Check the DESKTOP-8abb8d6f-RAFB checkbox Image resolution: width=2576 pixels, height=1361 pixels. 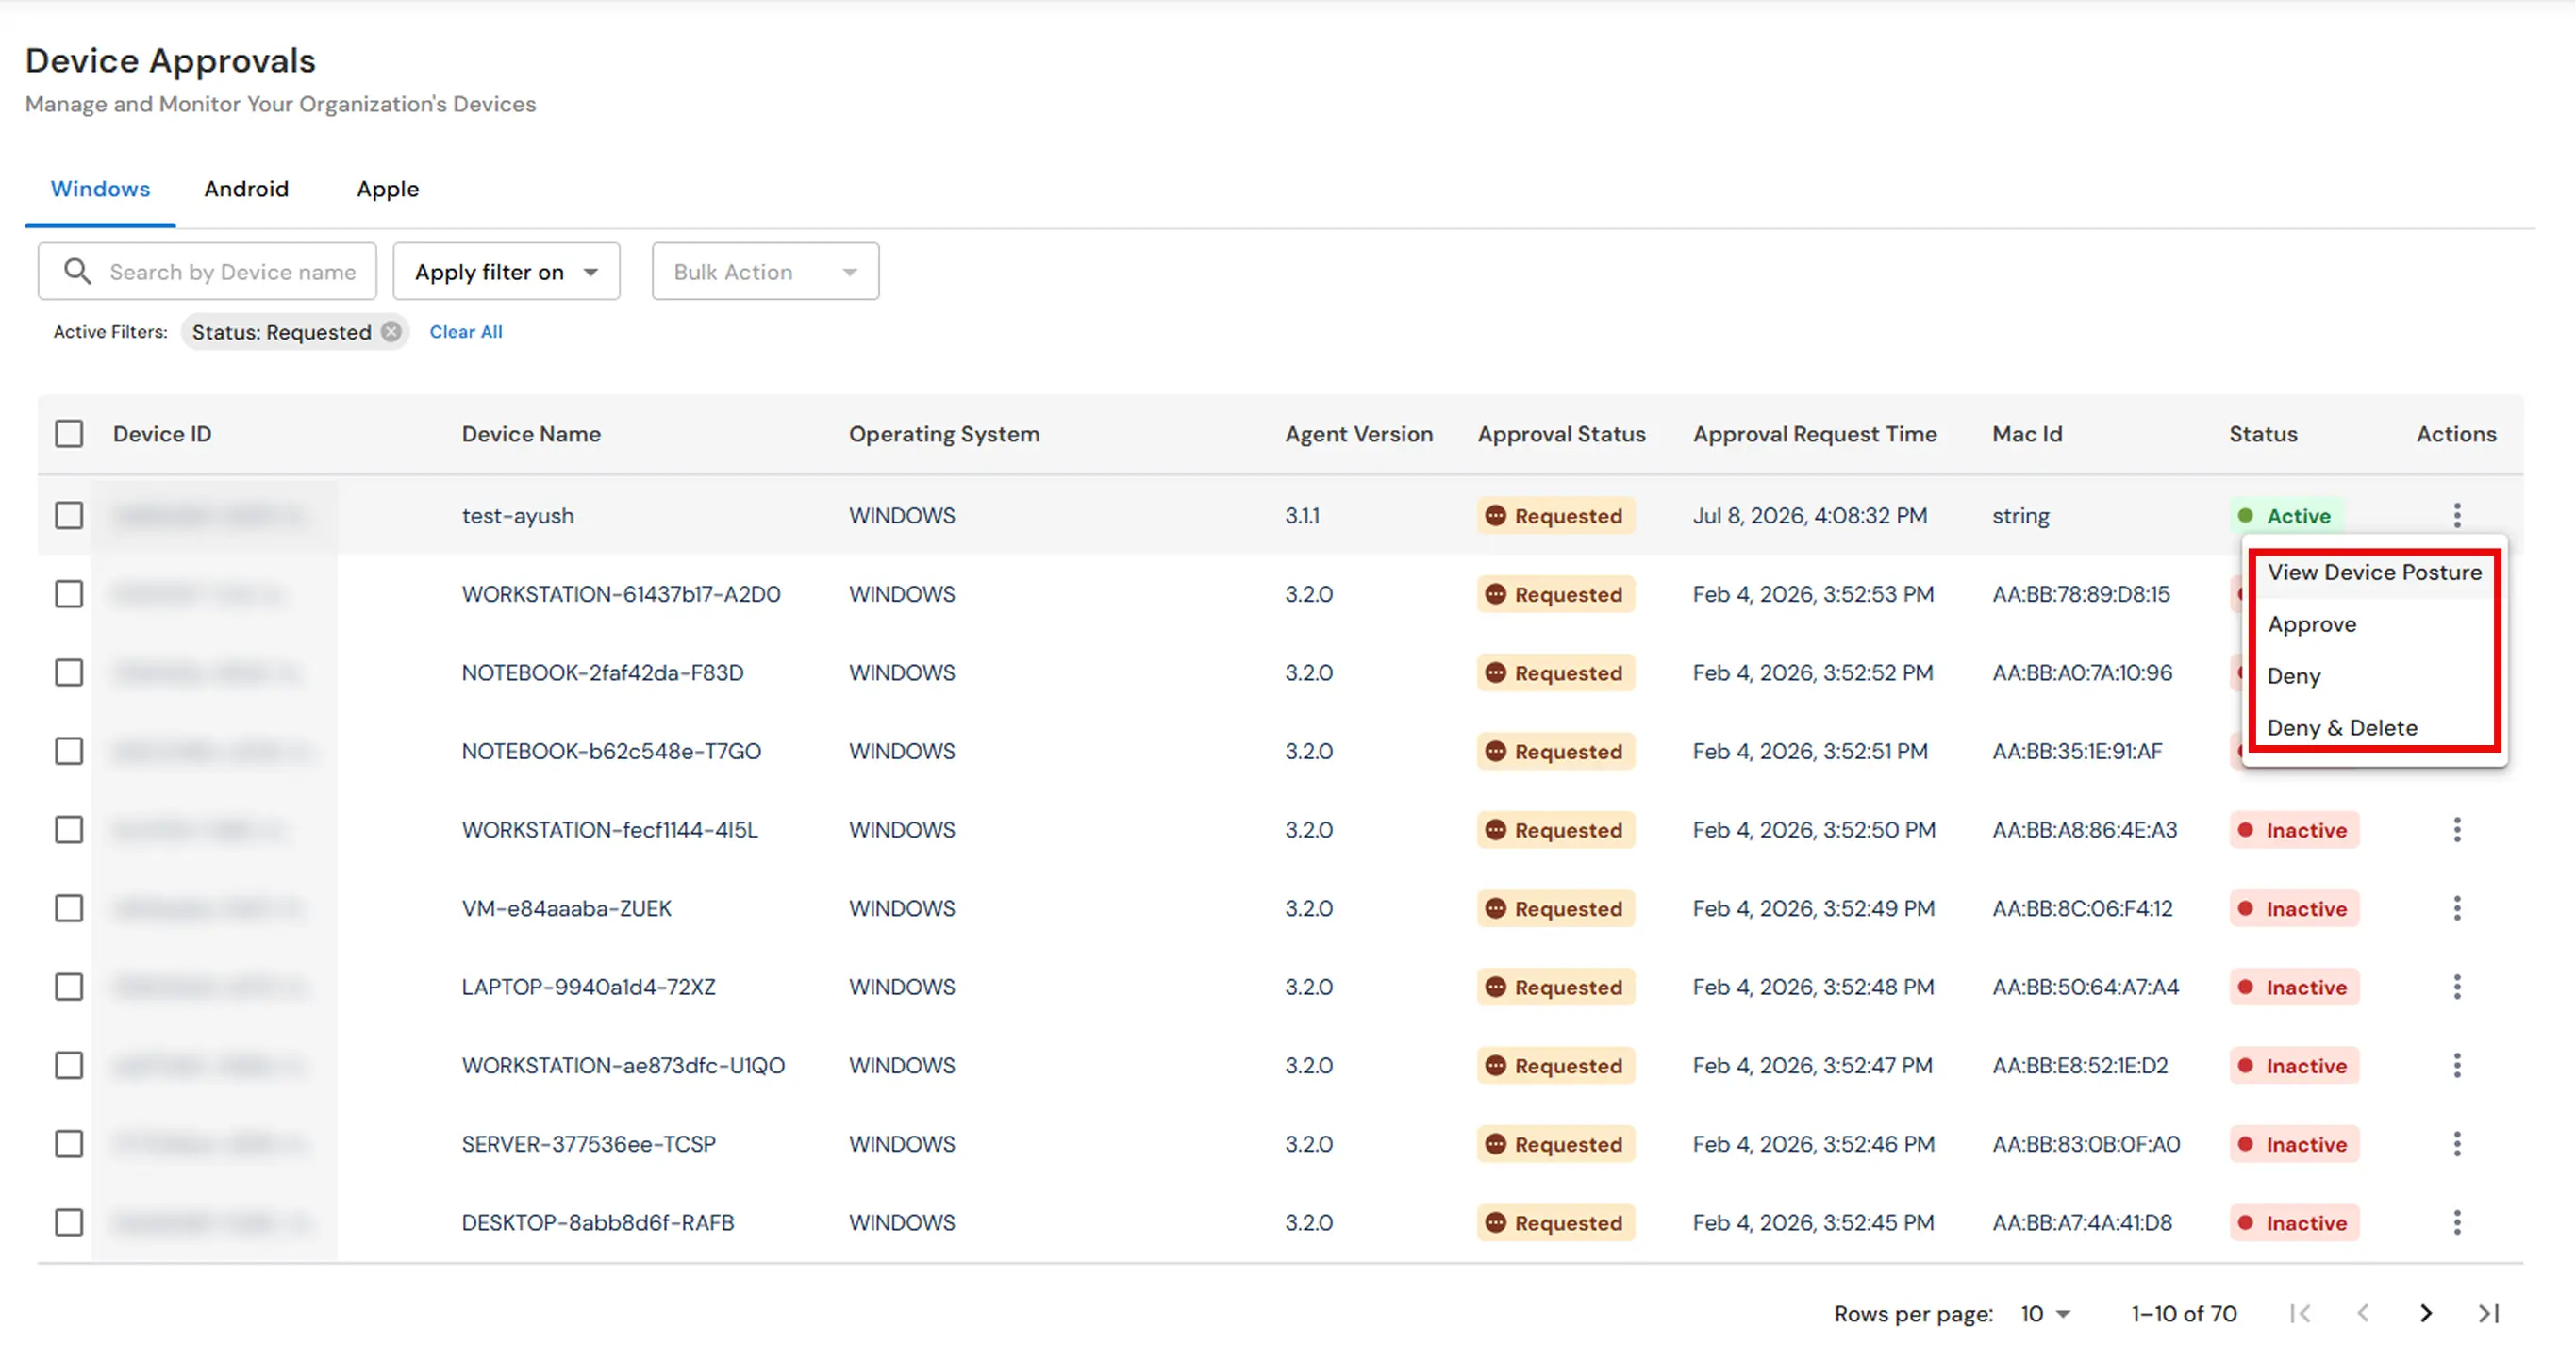point(69,1222)
